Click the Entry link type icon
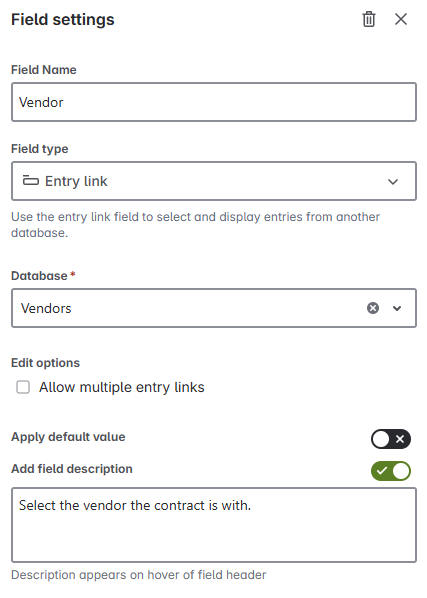427x598 pixels. (31, 180)
